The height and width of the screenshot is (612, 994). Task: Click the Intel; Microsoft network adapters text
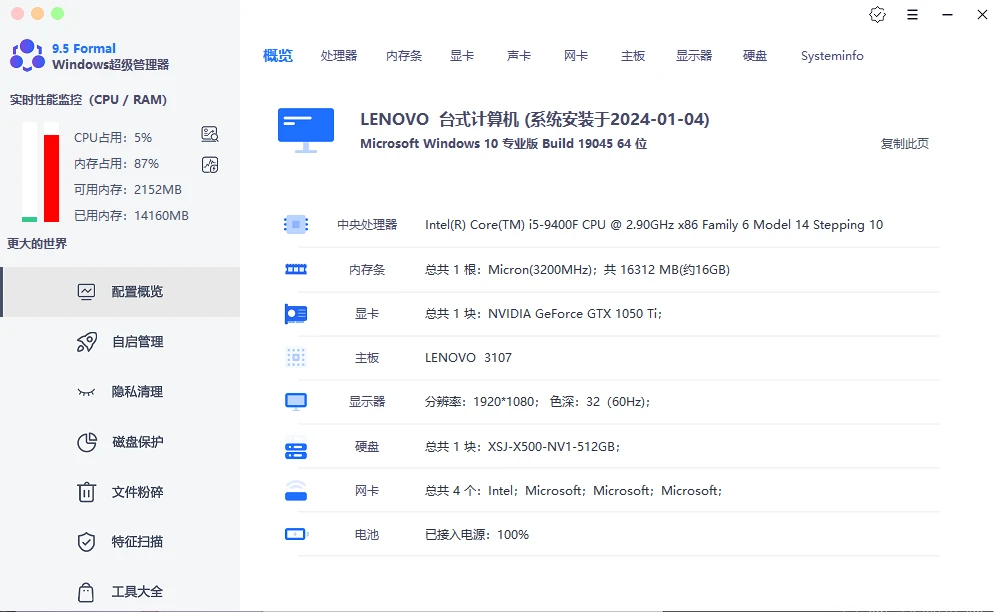click(x=573, y=490)
